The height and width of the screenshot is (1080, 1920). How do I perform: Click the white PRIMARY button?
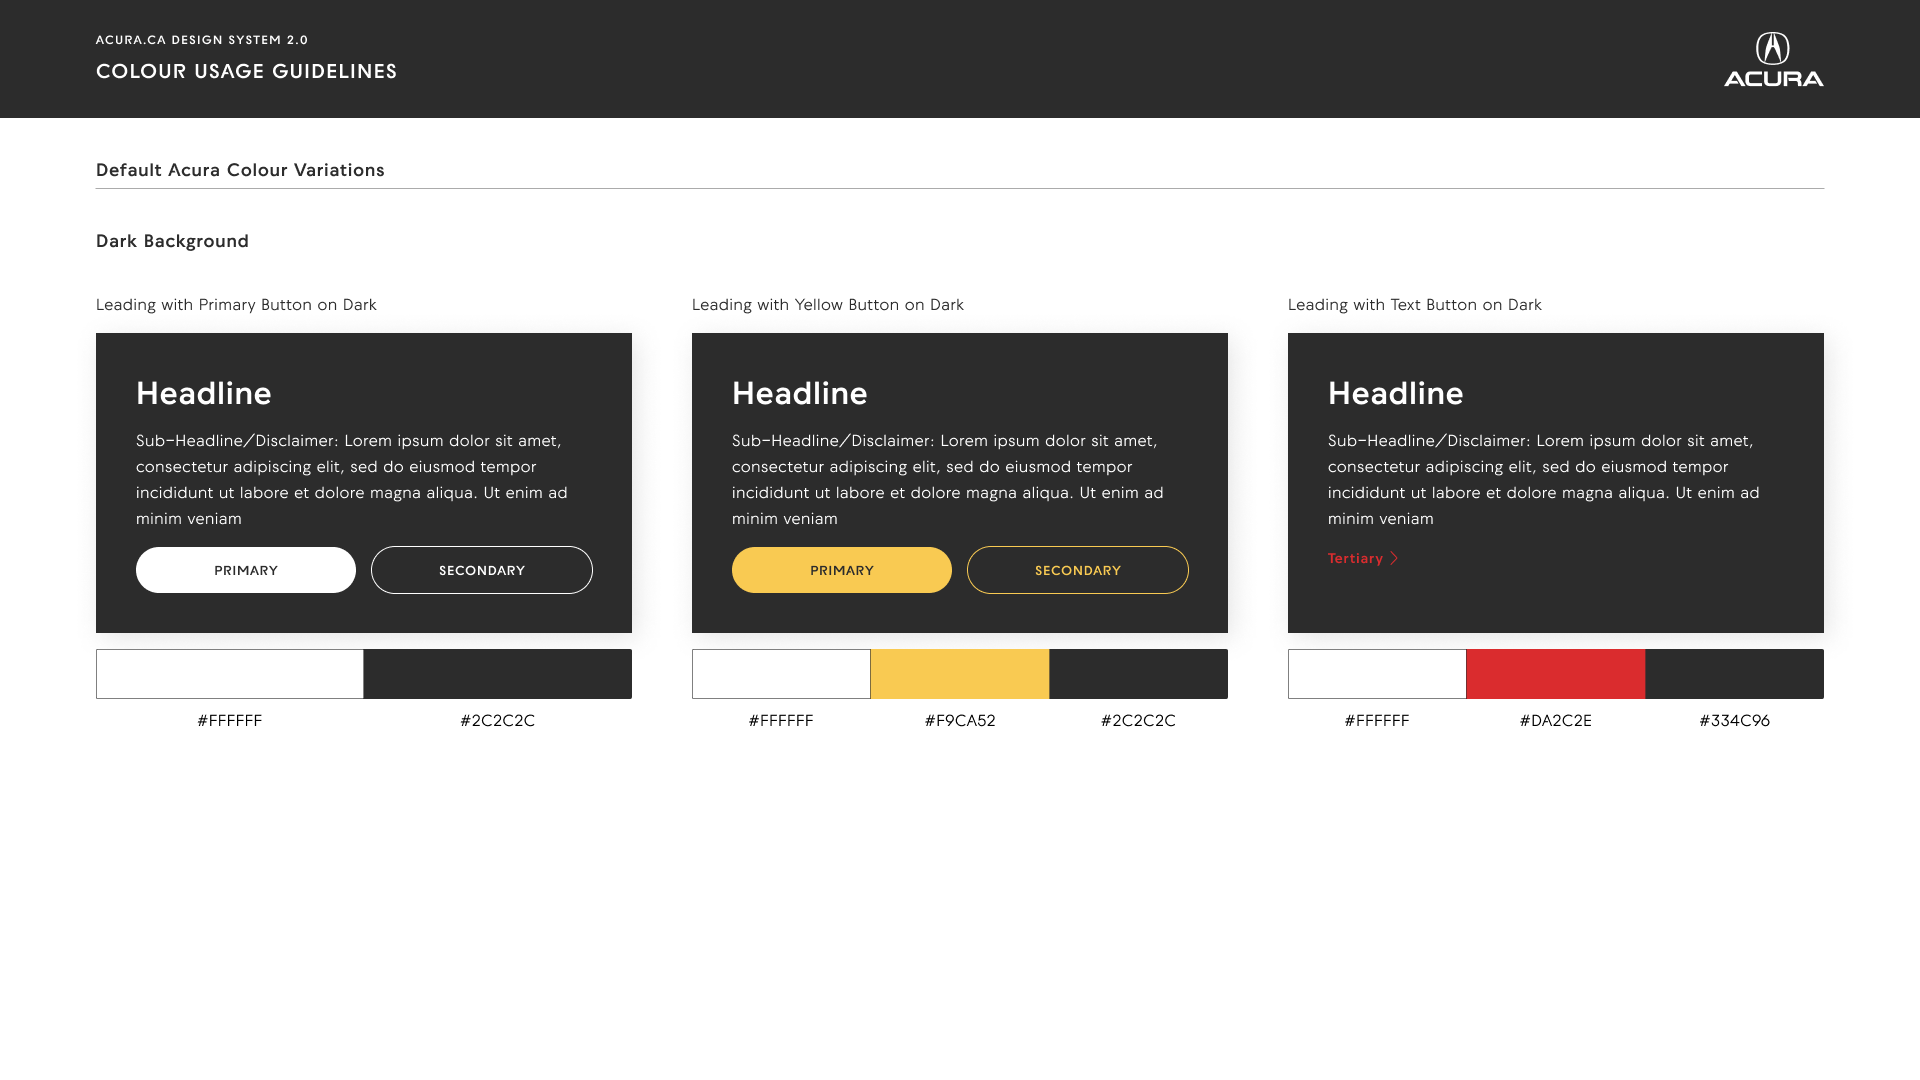[x=246, y=570]
